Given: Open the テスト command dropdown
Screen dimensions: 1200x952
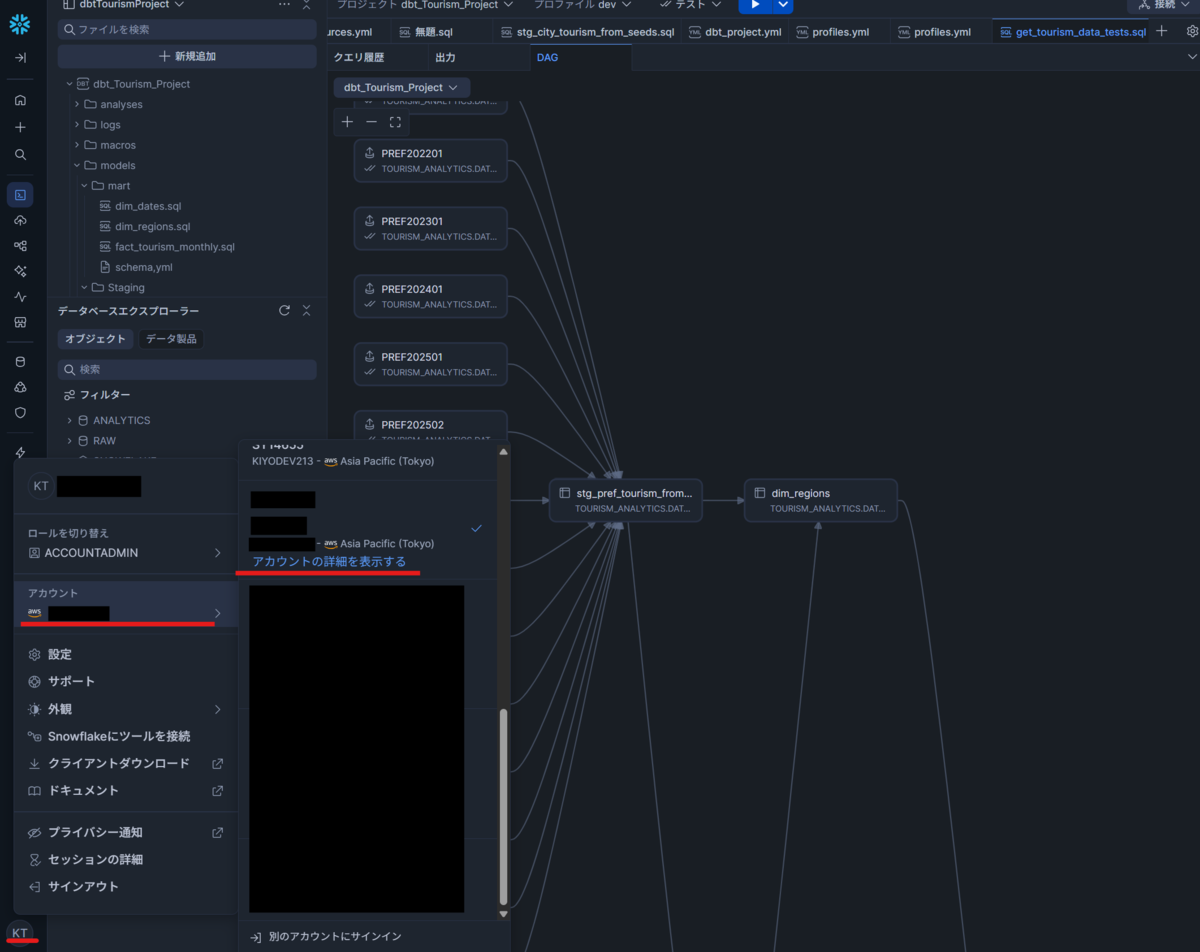Looking at the screenshot, I should (692, 5).
